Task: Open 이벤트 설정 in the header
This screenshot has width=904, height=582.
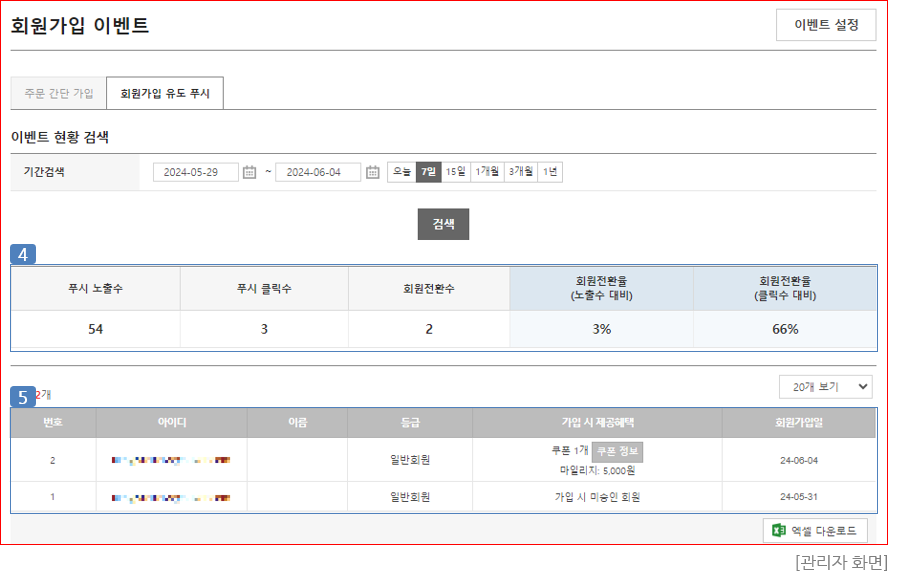Action: point(826,25)
